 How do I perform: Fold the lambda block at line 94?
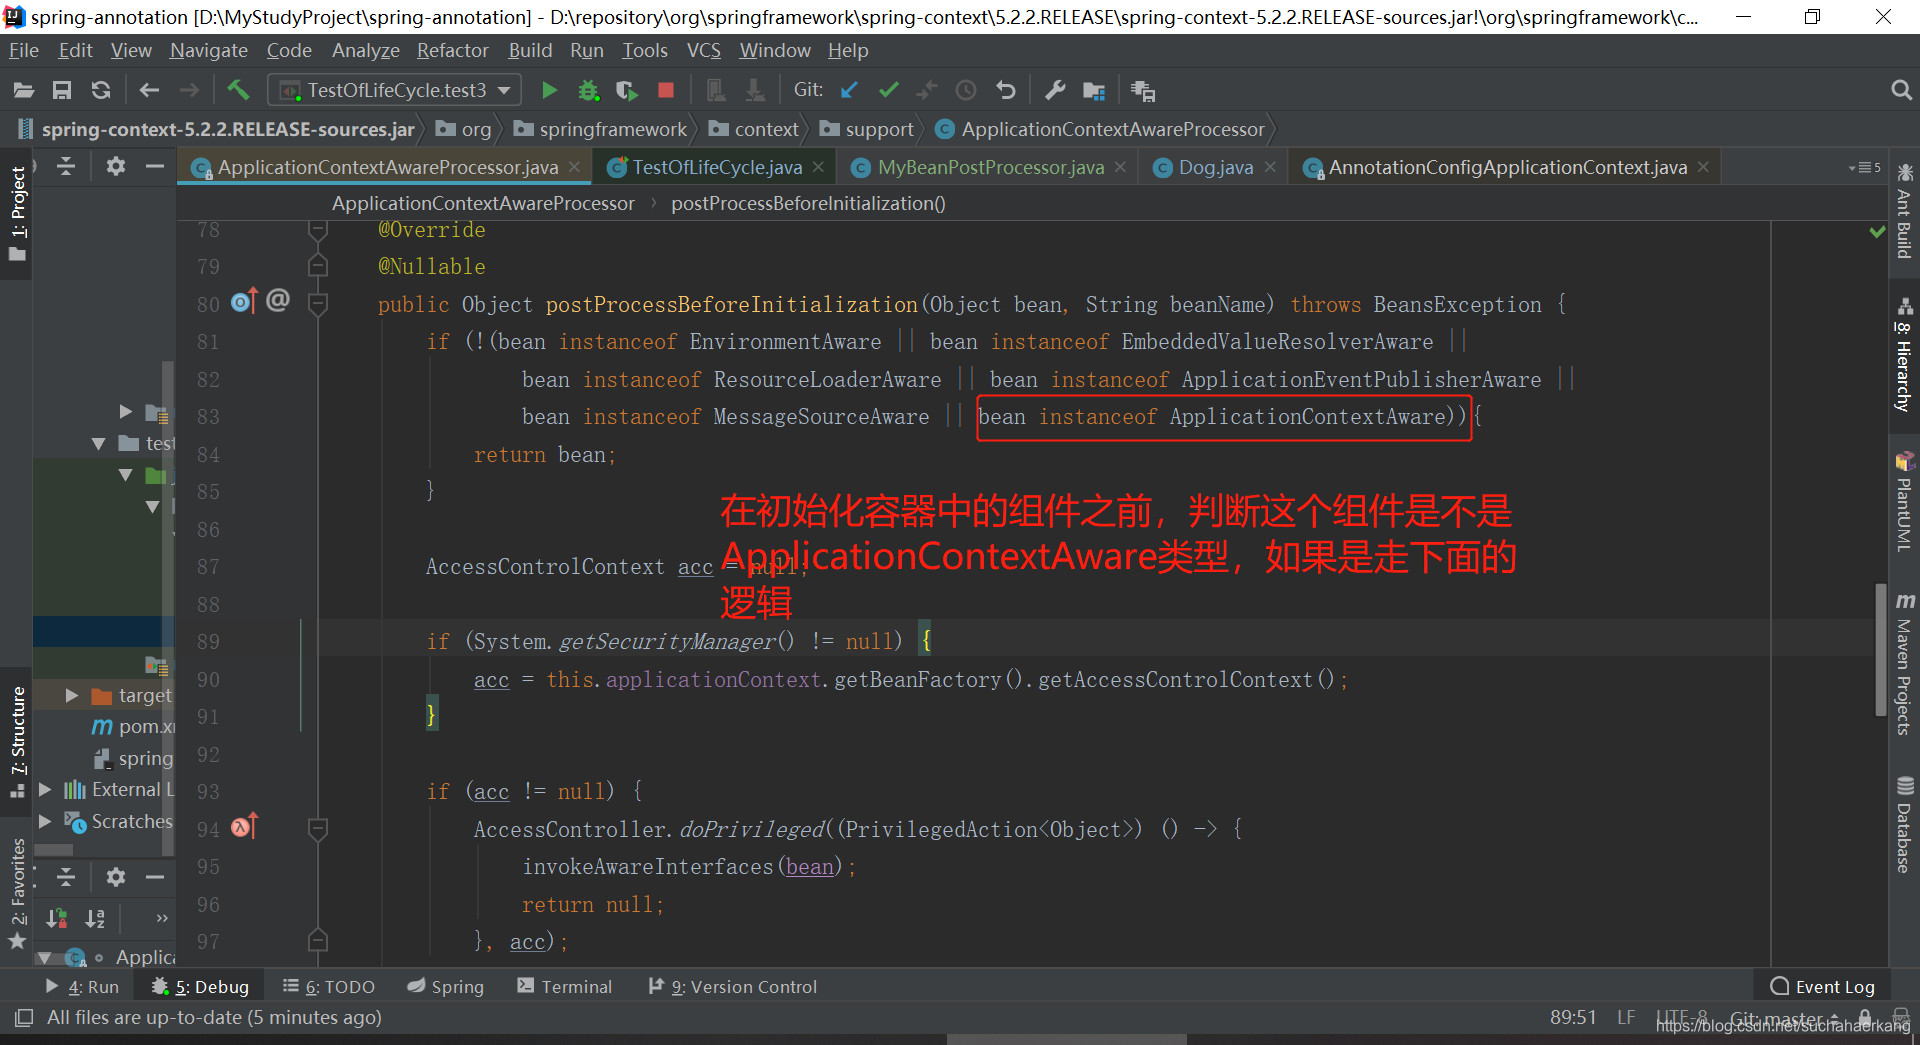[318, 829]
